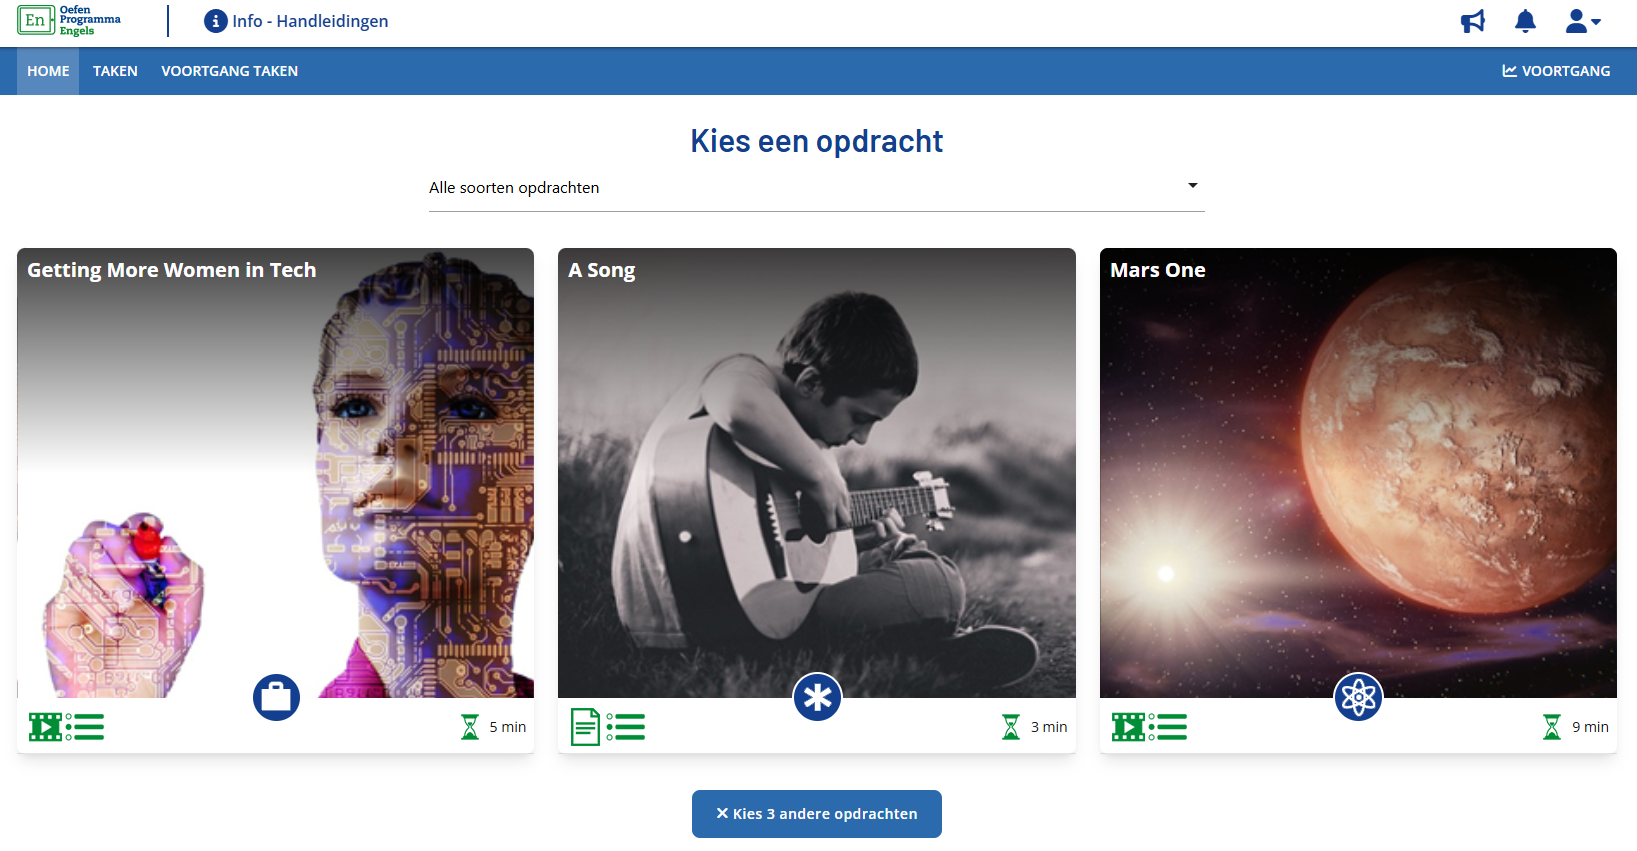This screenshot has height=851, width=1637.
Task: Open the VOORTGANG TAKEN tab
Action: pos(229,71)
